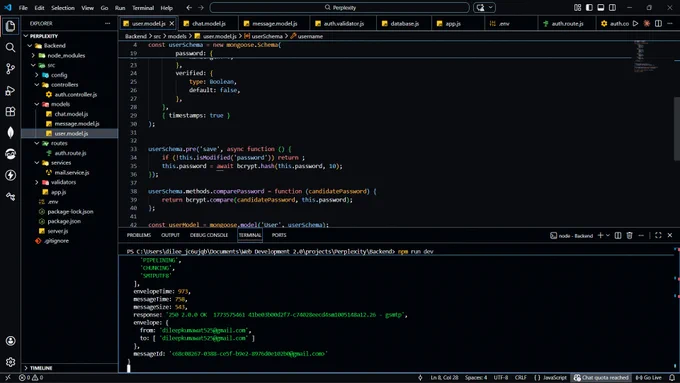Image resolution: width=680 pixels, height=383 pixels.
Task: Open the Extensions view icon
Action: coord(10,111)
